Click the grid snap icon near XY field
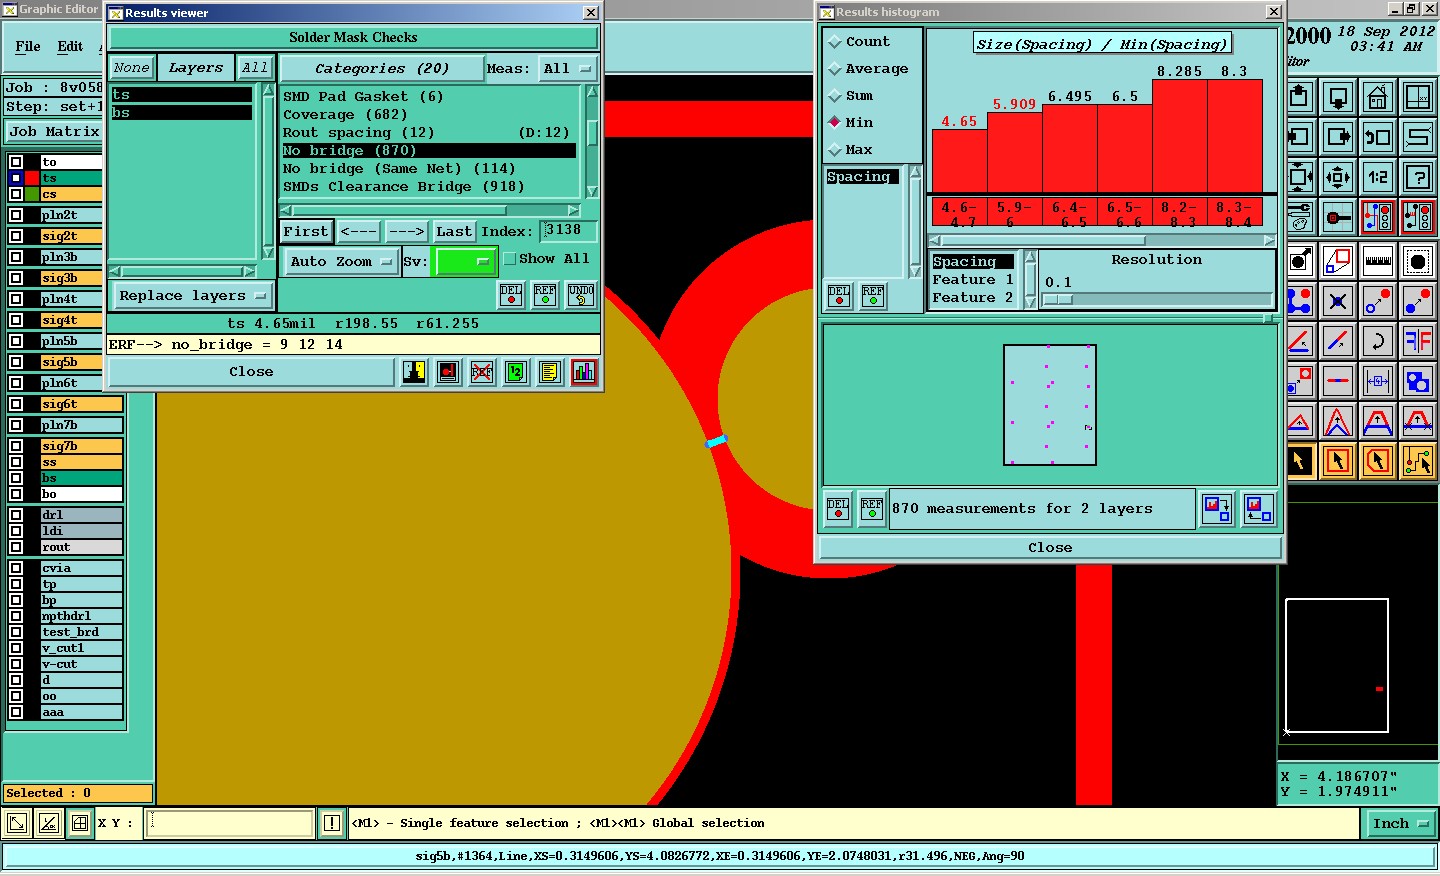Screen dimensions: 1440x876 pos(79,824)
